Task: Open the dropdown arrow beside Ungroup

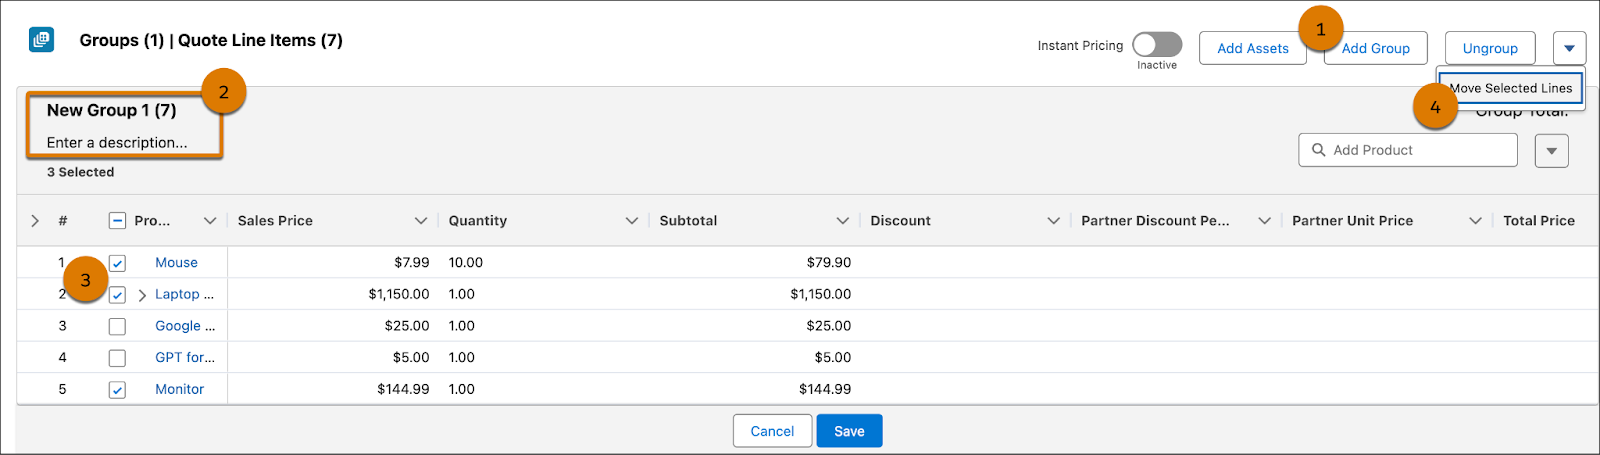Action: point(1569,48)
